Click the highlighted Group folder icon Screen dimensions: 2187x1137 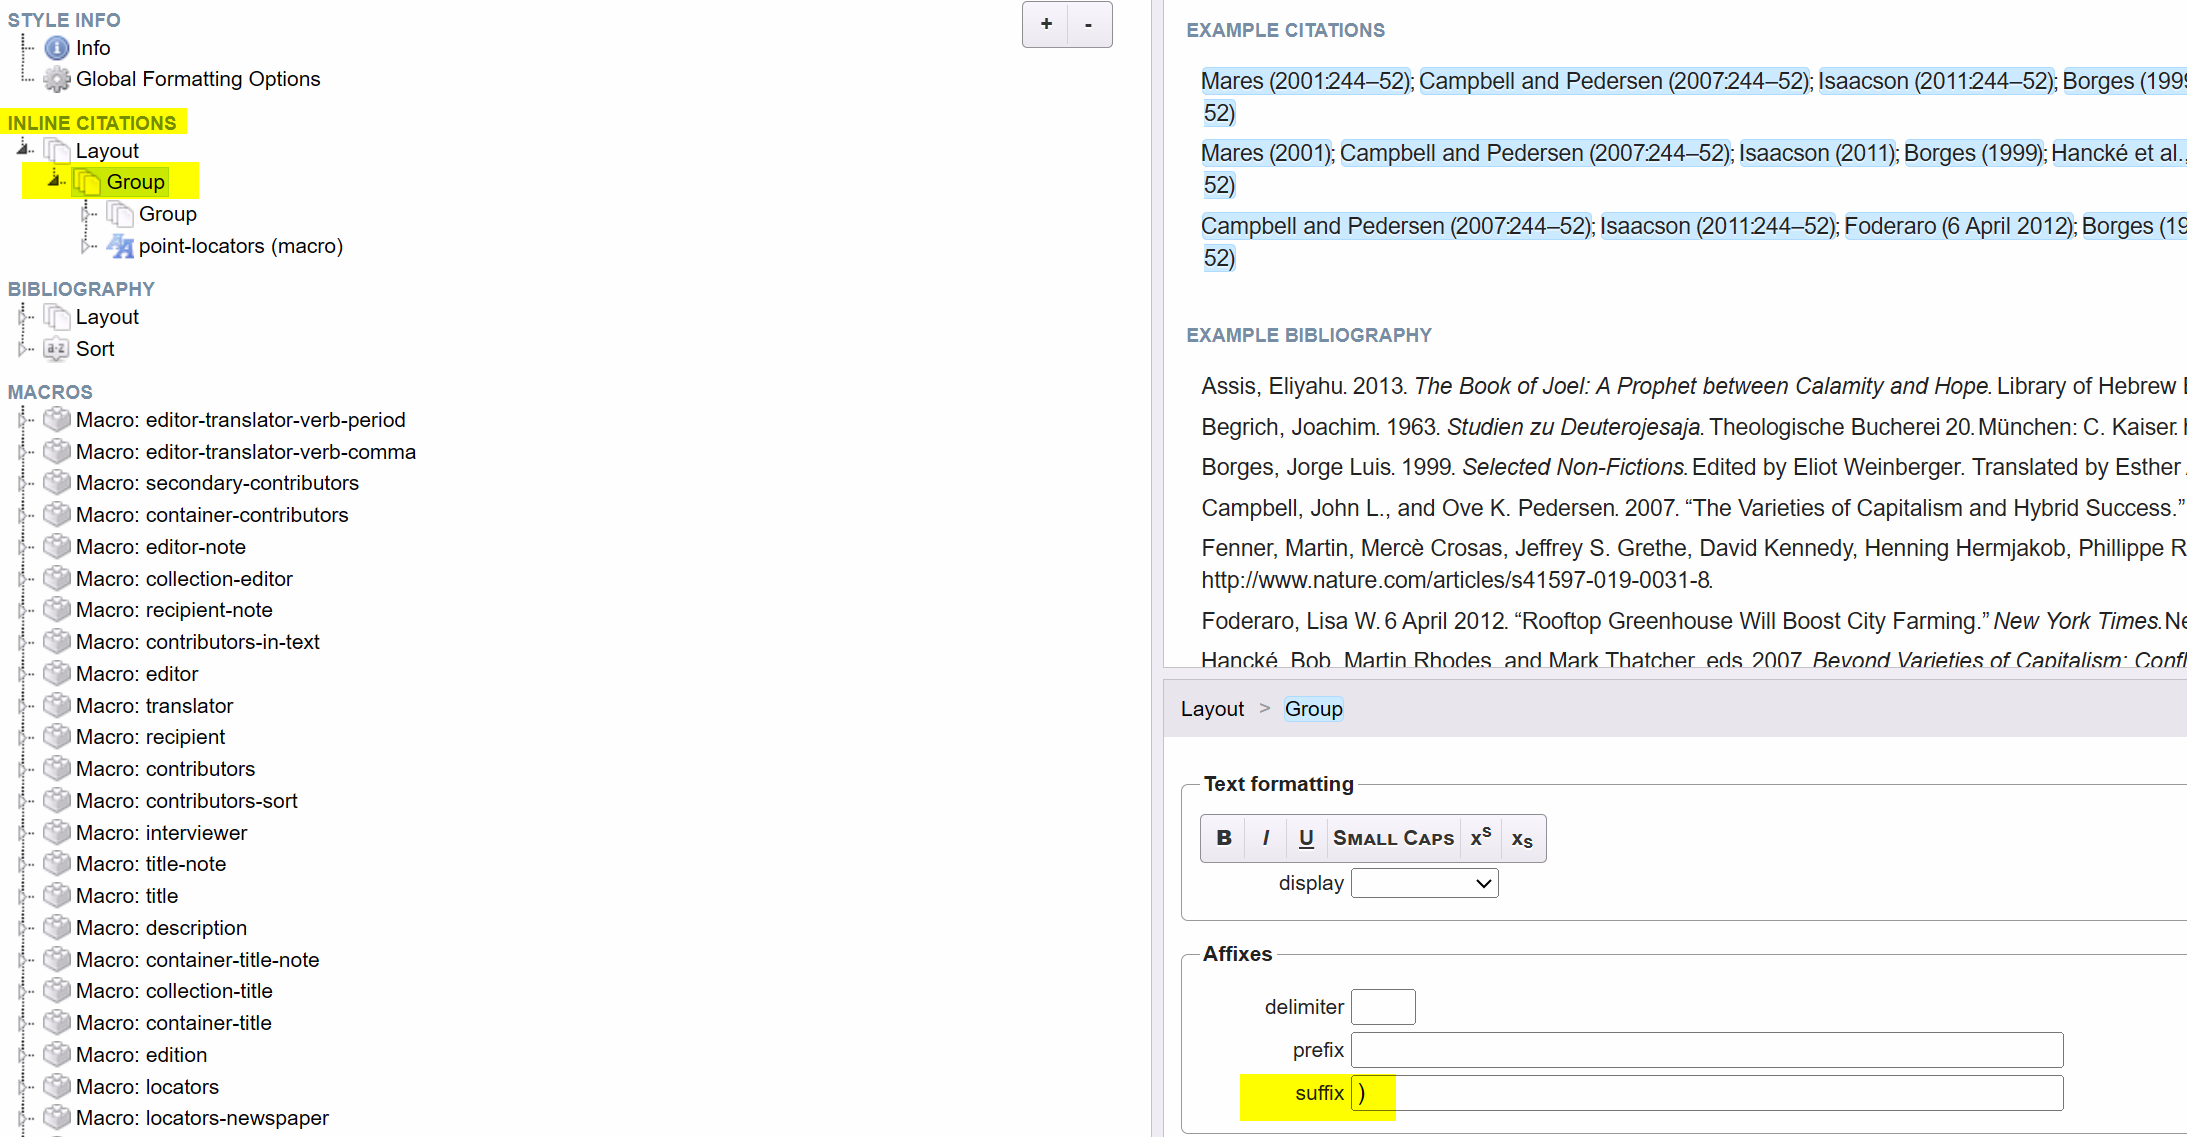coord(88,182)
